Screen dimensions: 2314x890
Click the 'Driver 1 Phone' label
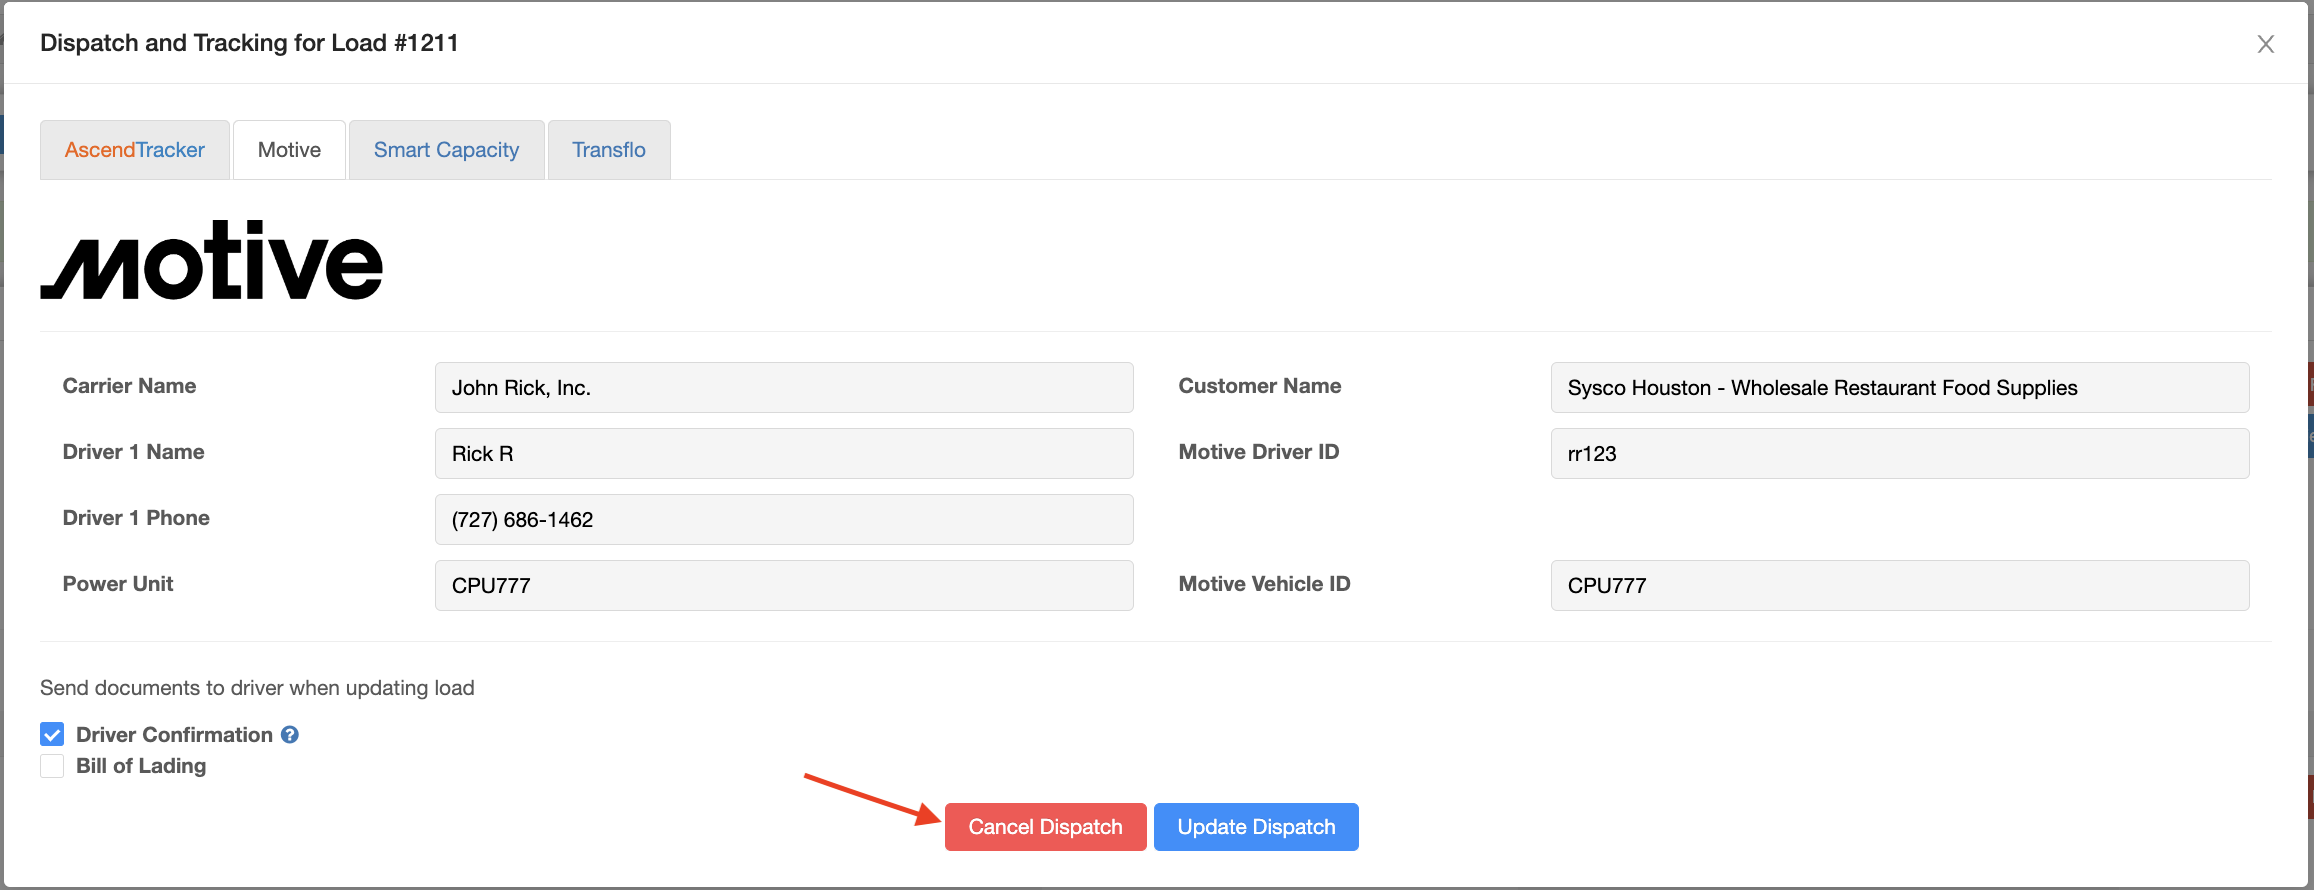[136, 518]
